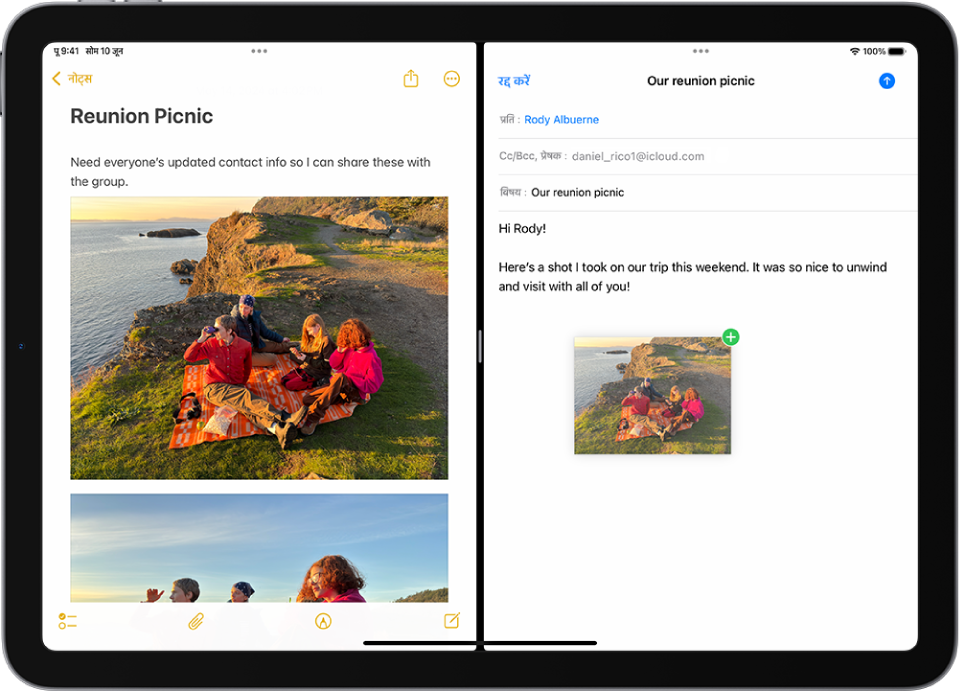Select the cliffside picnic photo in note

click(259, 337)
